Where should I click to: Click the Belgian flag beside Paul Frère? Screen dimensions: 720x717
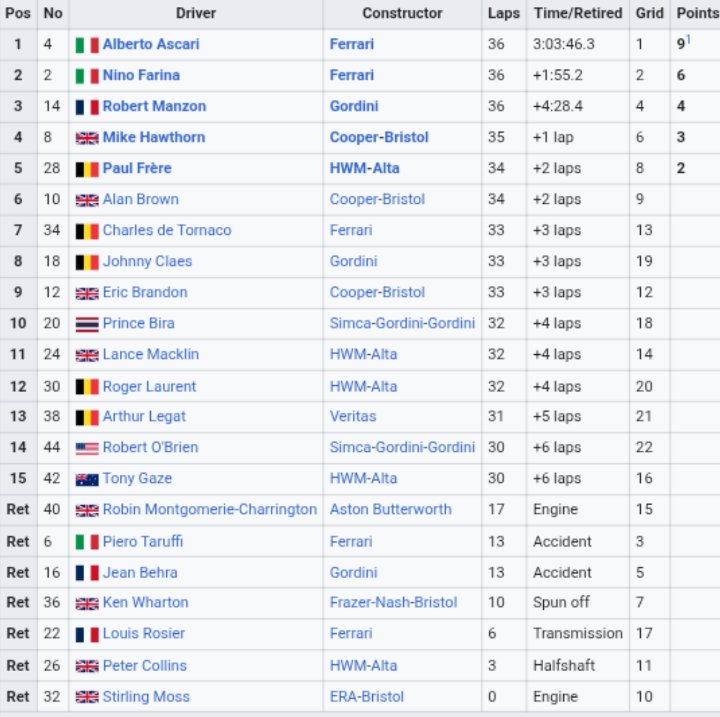coord(87,169)
